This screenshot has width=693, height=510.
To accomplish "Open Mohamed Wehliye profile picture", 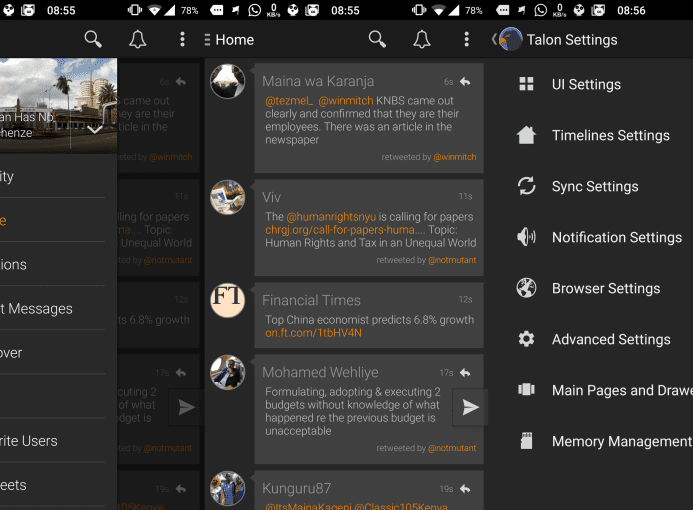I will point(227,372).
